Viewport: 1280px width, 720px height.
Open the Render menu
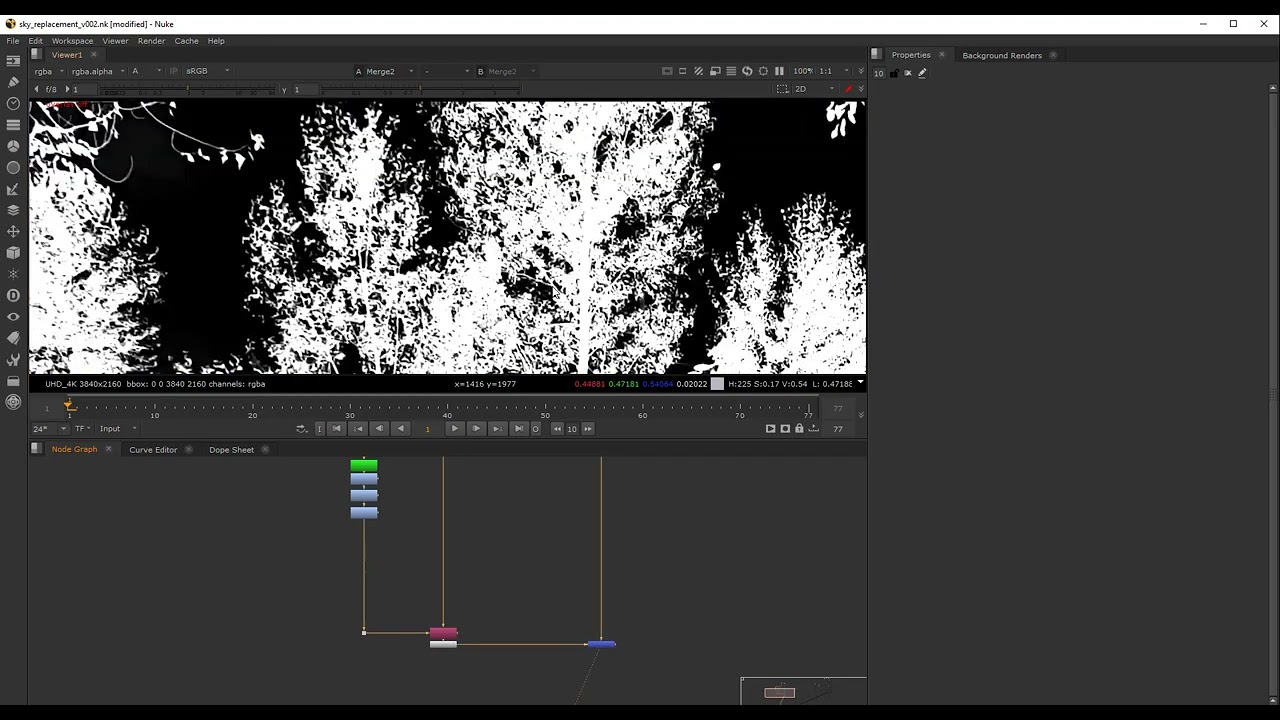(x=151, y=41)
